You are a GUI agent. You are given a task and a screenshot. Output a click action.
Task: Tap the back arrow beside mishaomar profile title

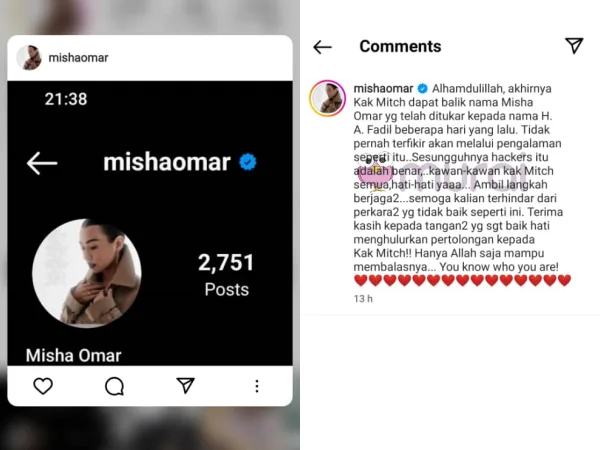[42, 163]
